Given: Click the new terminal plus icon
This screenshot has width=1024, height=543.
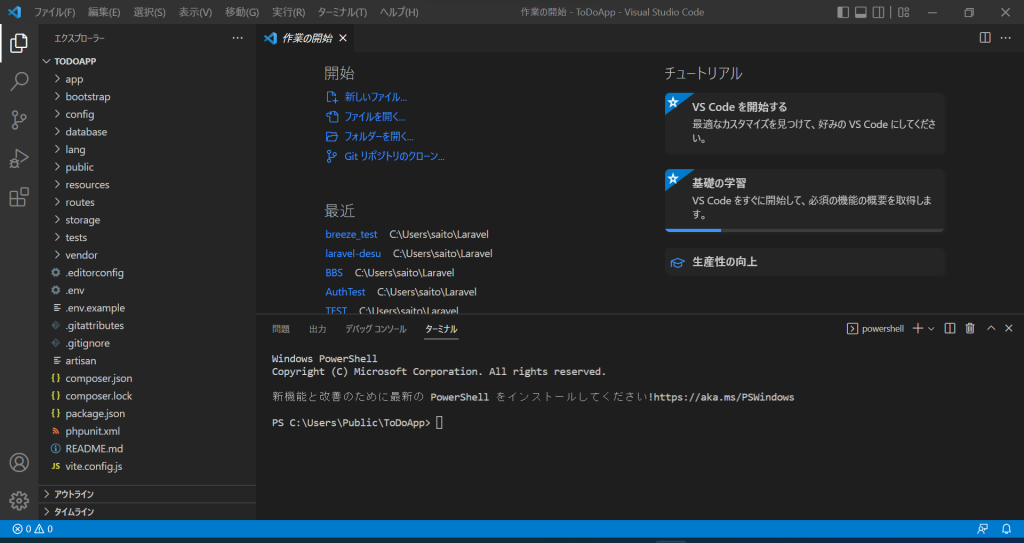Looking at the screenshot, I should click(918, 329).
